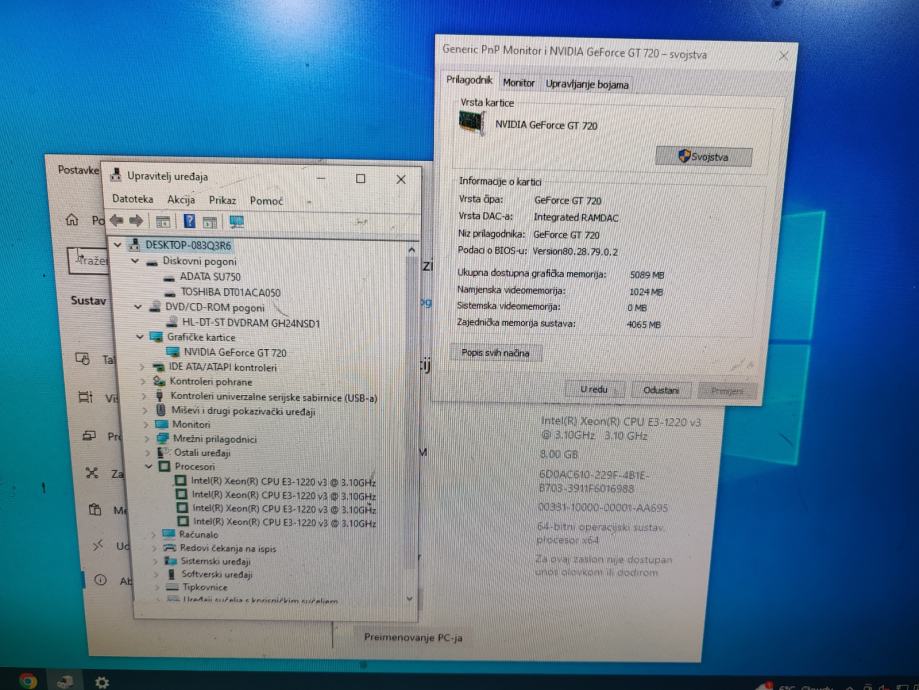Click the scrollbar down arrow in Device Manager

click(x=410, y=599)
